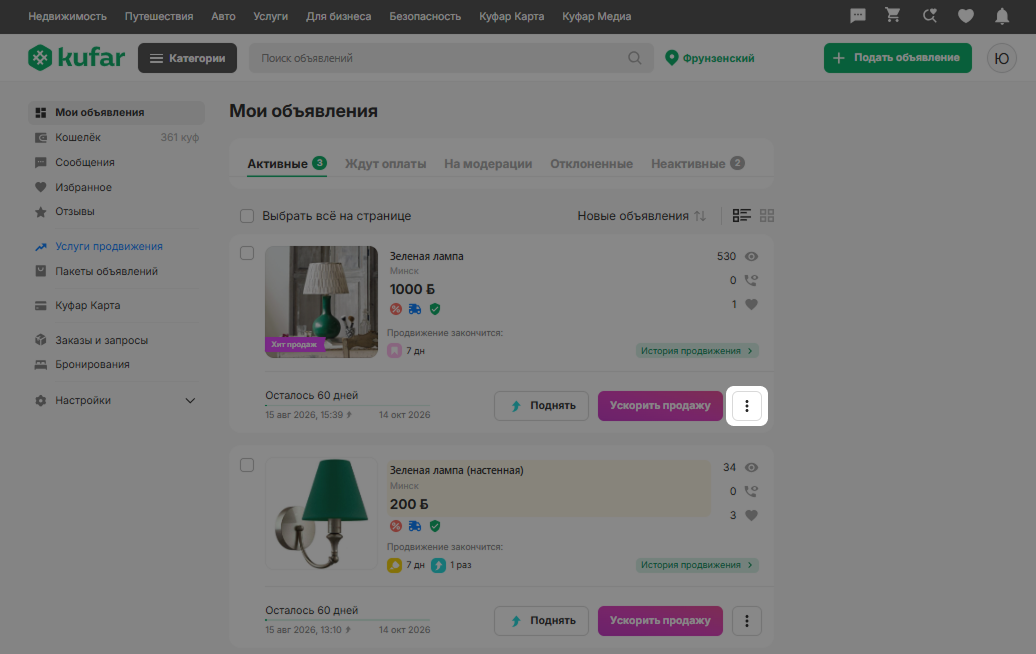This screenshot has height=654, width=1036.
Task: Switch to На модерации tab
Action: pos(488,164)
